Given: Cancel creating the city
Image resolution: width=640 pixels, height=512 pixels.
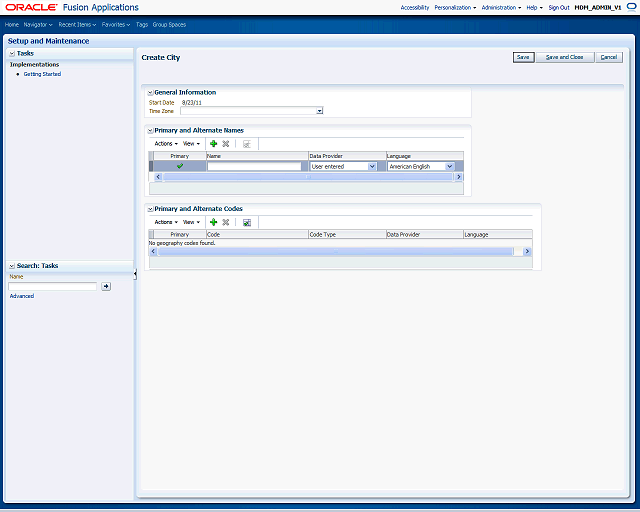Looking at the screenshot, I should click(609, 57).
